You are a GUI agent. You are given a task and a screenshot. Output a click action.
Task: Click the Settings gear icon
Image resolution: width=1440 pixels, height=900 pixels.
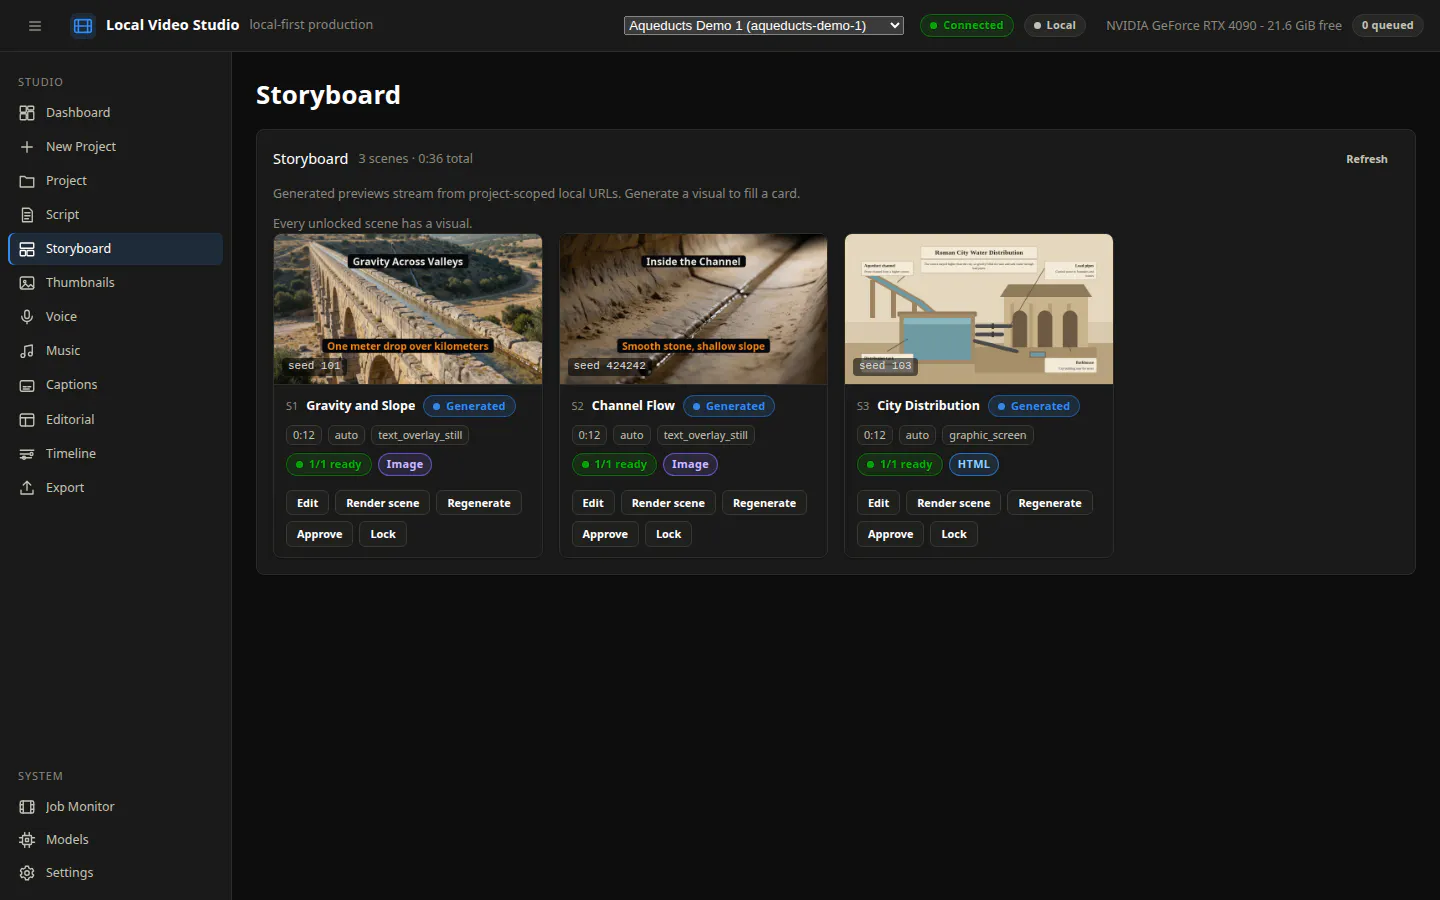(27, 873)
